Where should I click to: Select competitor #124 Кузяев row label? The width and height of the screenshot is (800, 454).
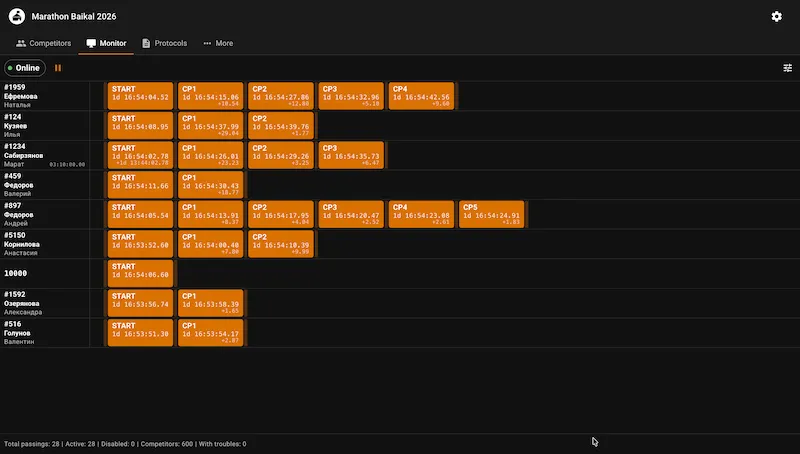[45, 125]
